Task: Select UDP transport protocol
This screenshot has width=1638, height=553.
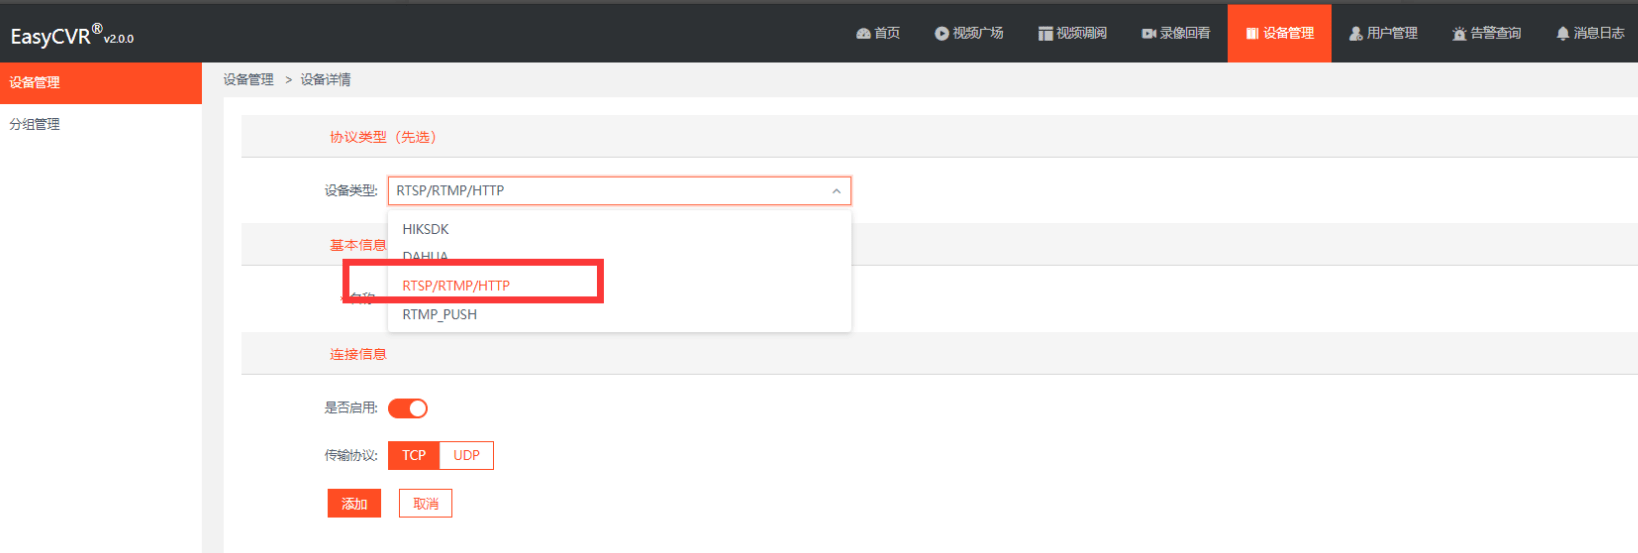Action: [x=466, y=455]
